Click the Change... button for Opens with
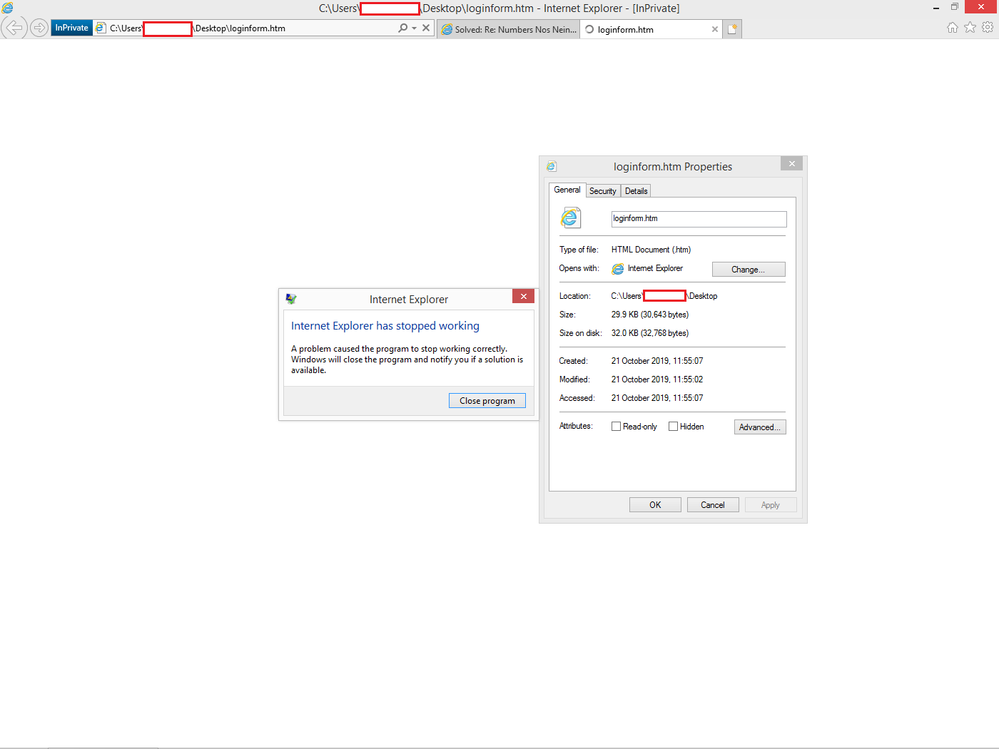 [x=748, y=270]
